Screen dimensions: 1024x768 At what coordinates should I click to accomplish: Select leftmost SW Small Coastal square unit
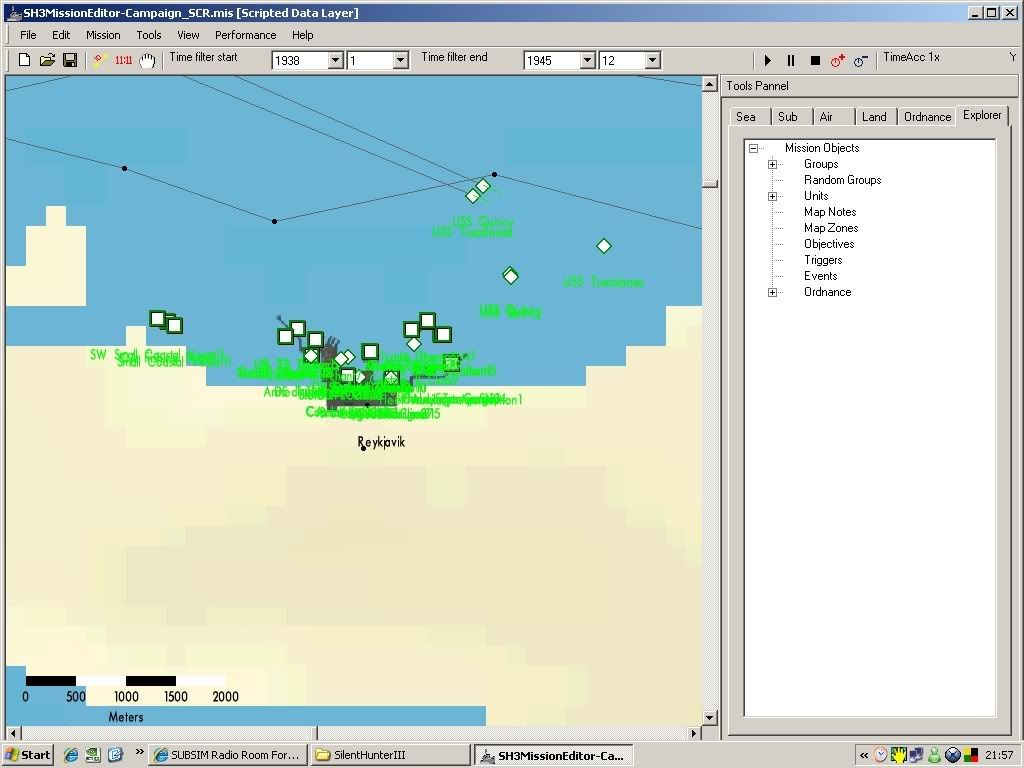[157, 318]
